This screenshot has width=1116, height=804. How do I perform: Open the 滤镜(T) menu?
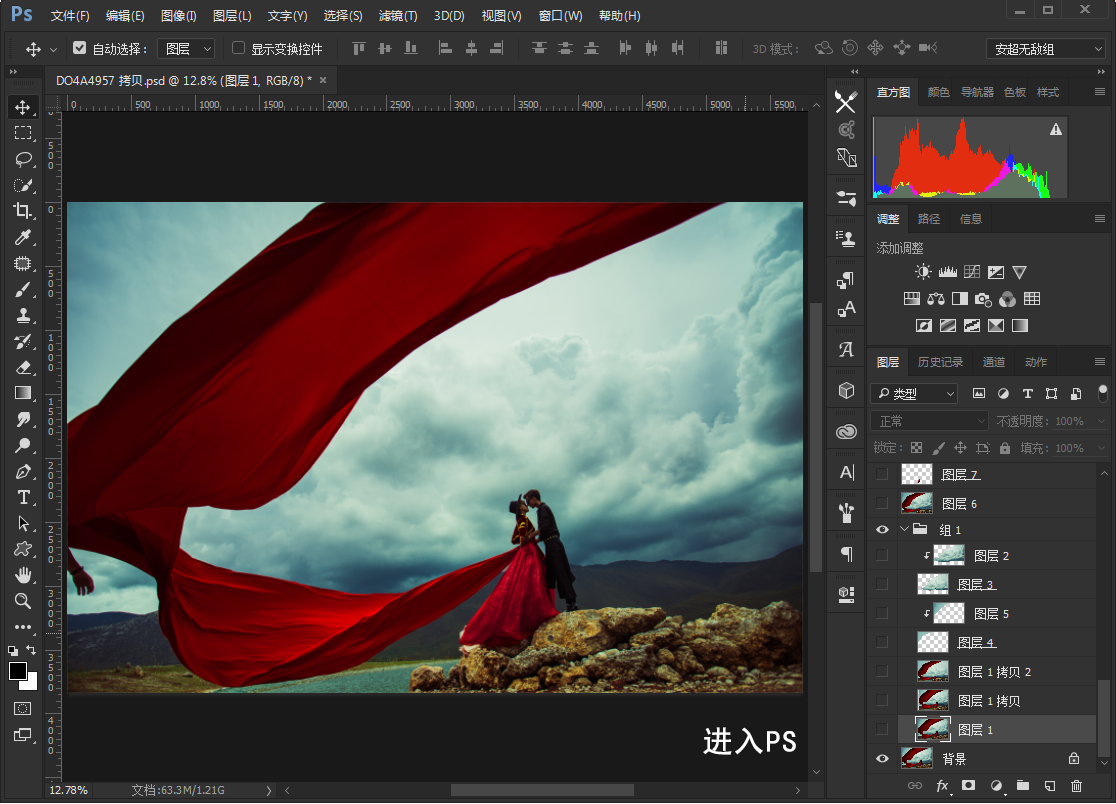coord(398,16)
